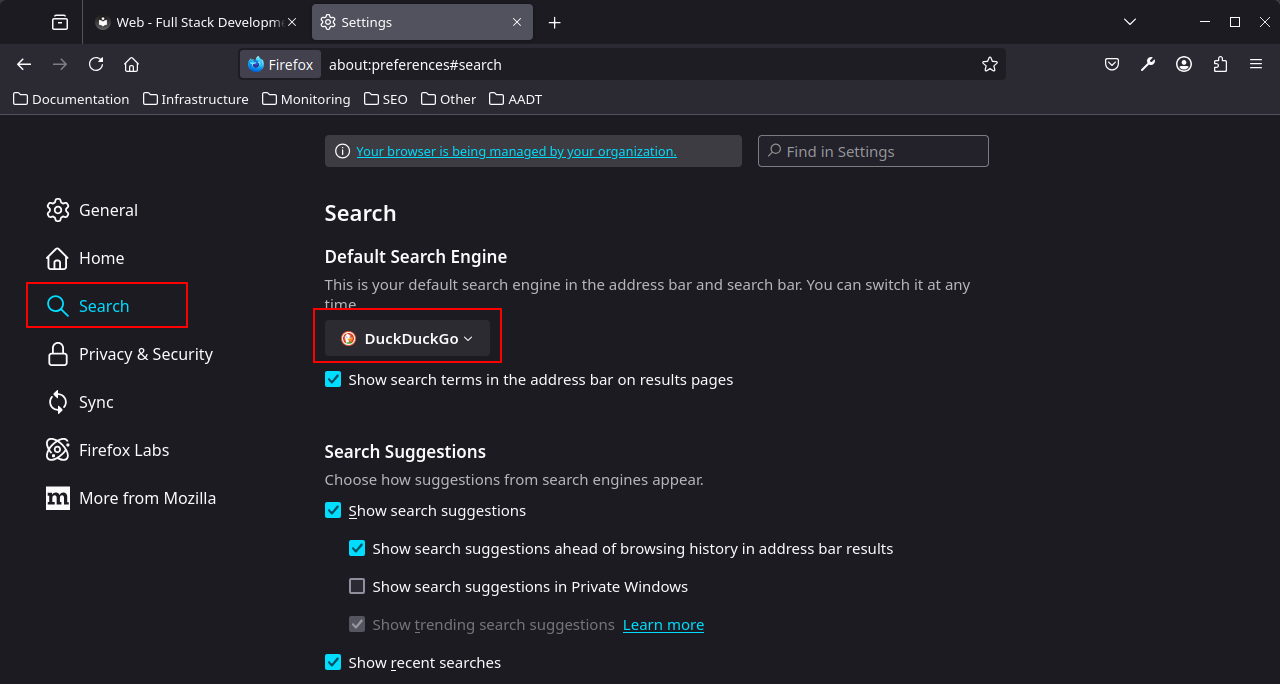Select the Settings tab
1280x684 pixels.
point(421,22)
